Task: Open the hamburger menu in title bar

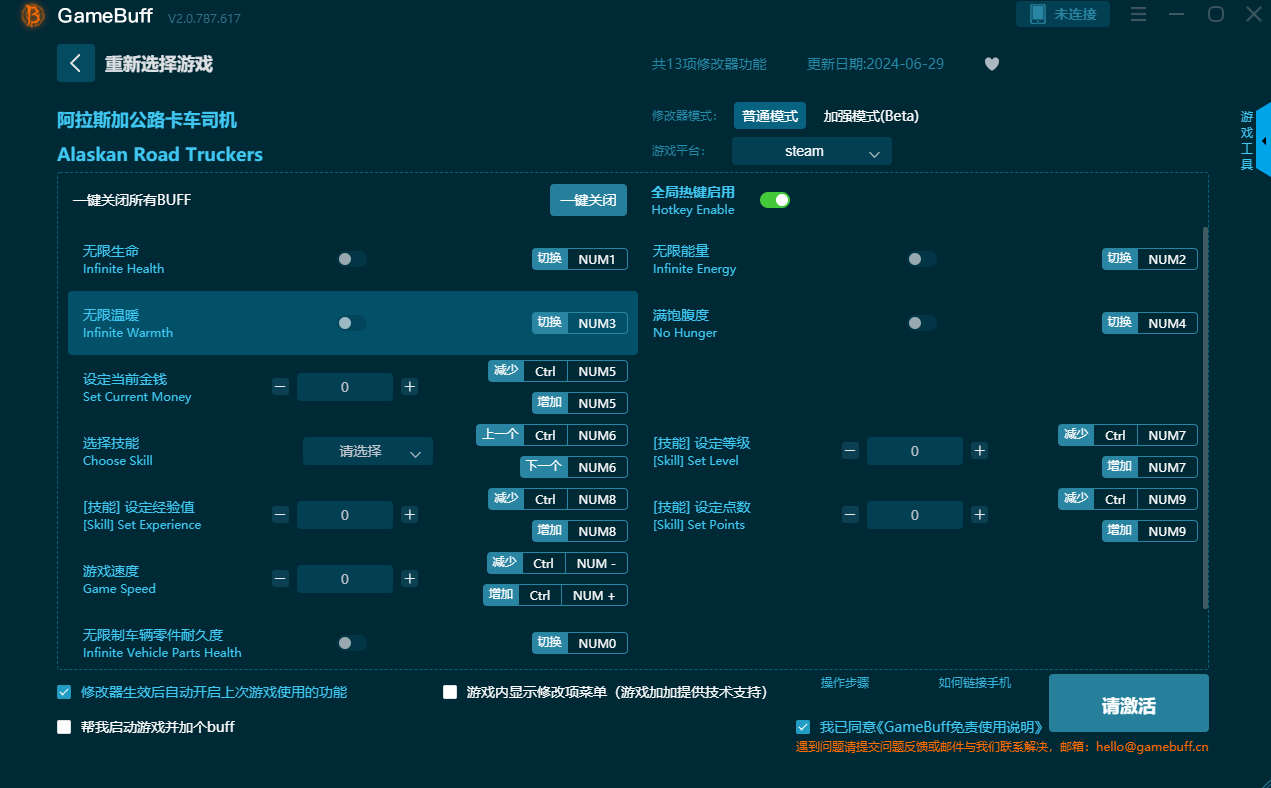Action: point(1138,14)
